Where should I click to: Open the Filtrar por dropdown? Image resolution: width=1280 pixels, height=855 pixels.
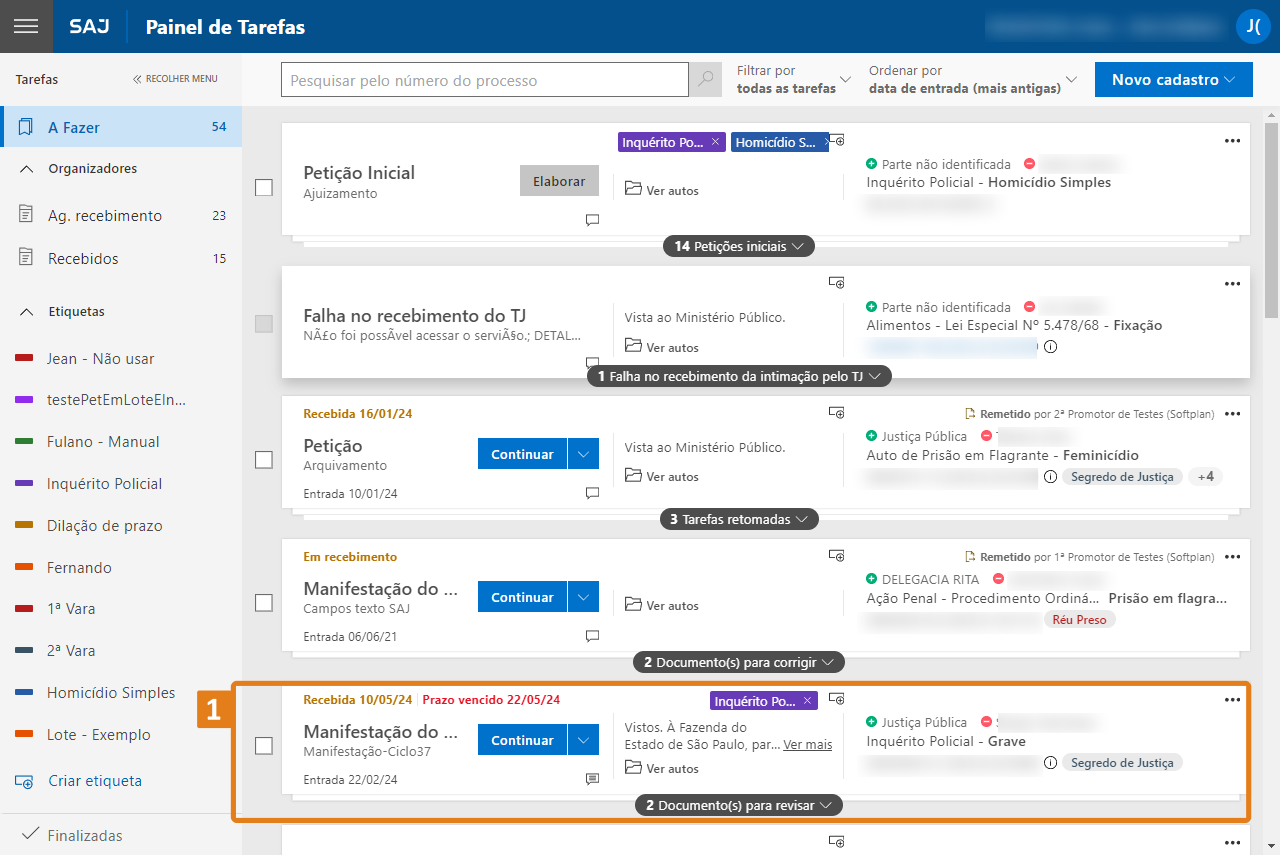click(794, 80)
